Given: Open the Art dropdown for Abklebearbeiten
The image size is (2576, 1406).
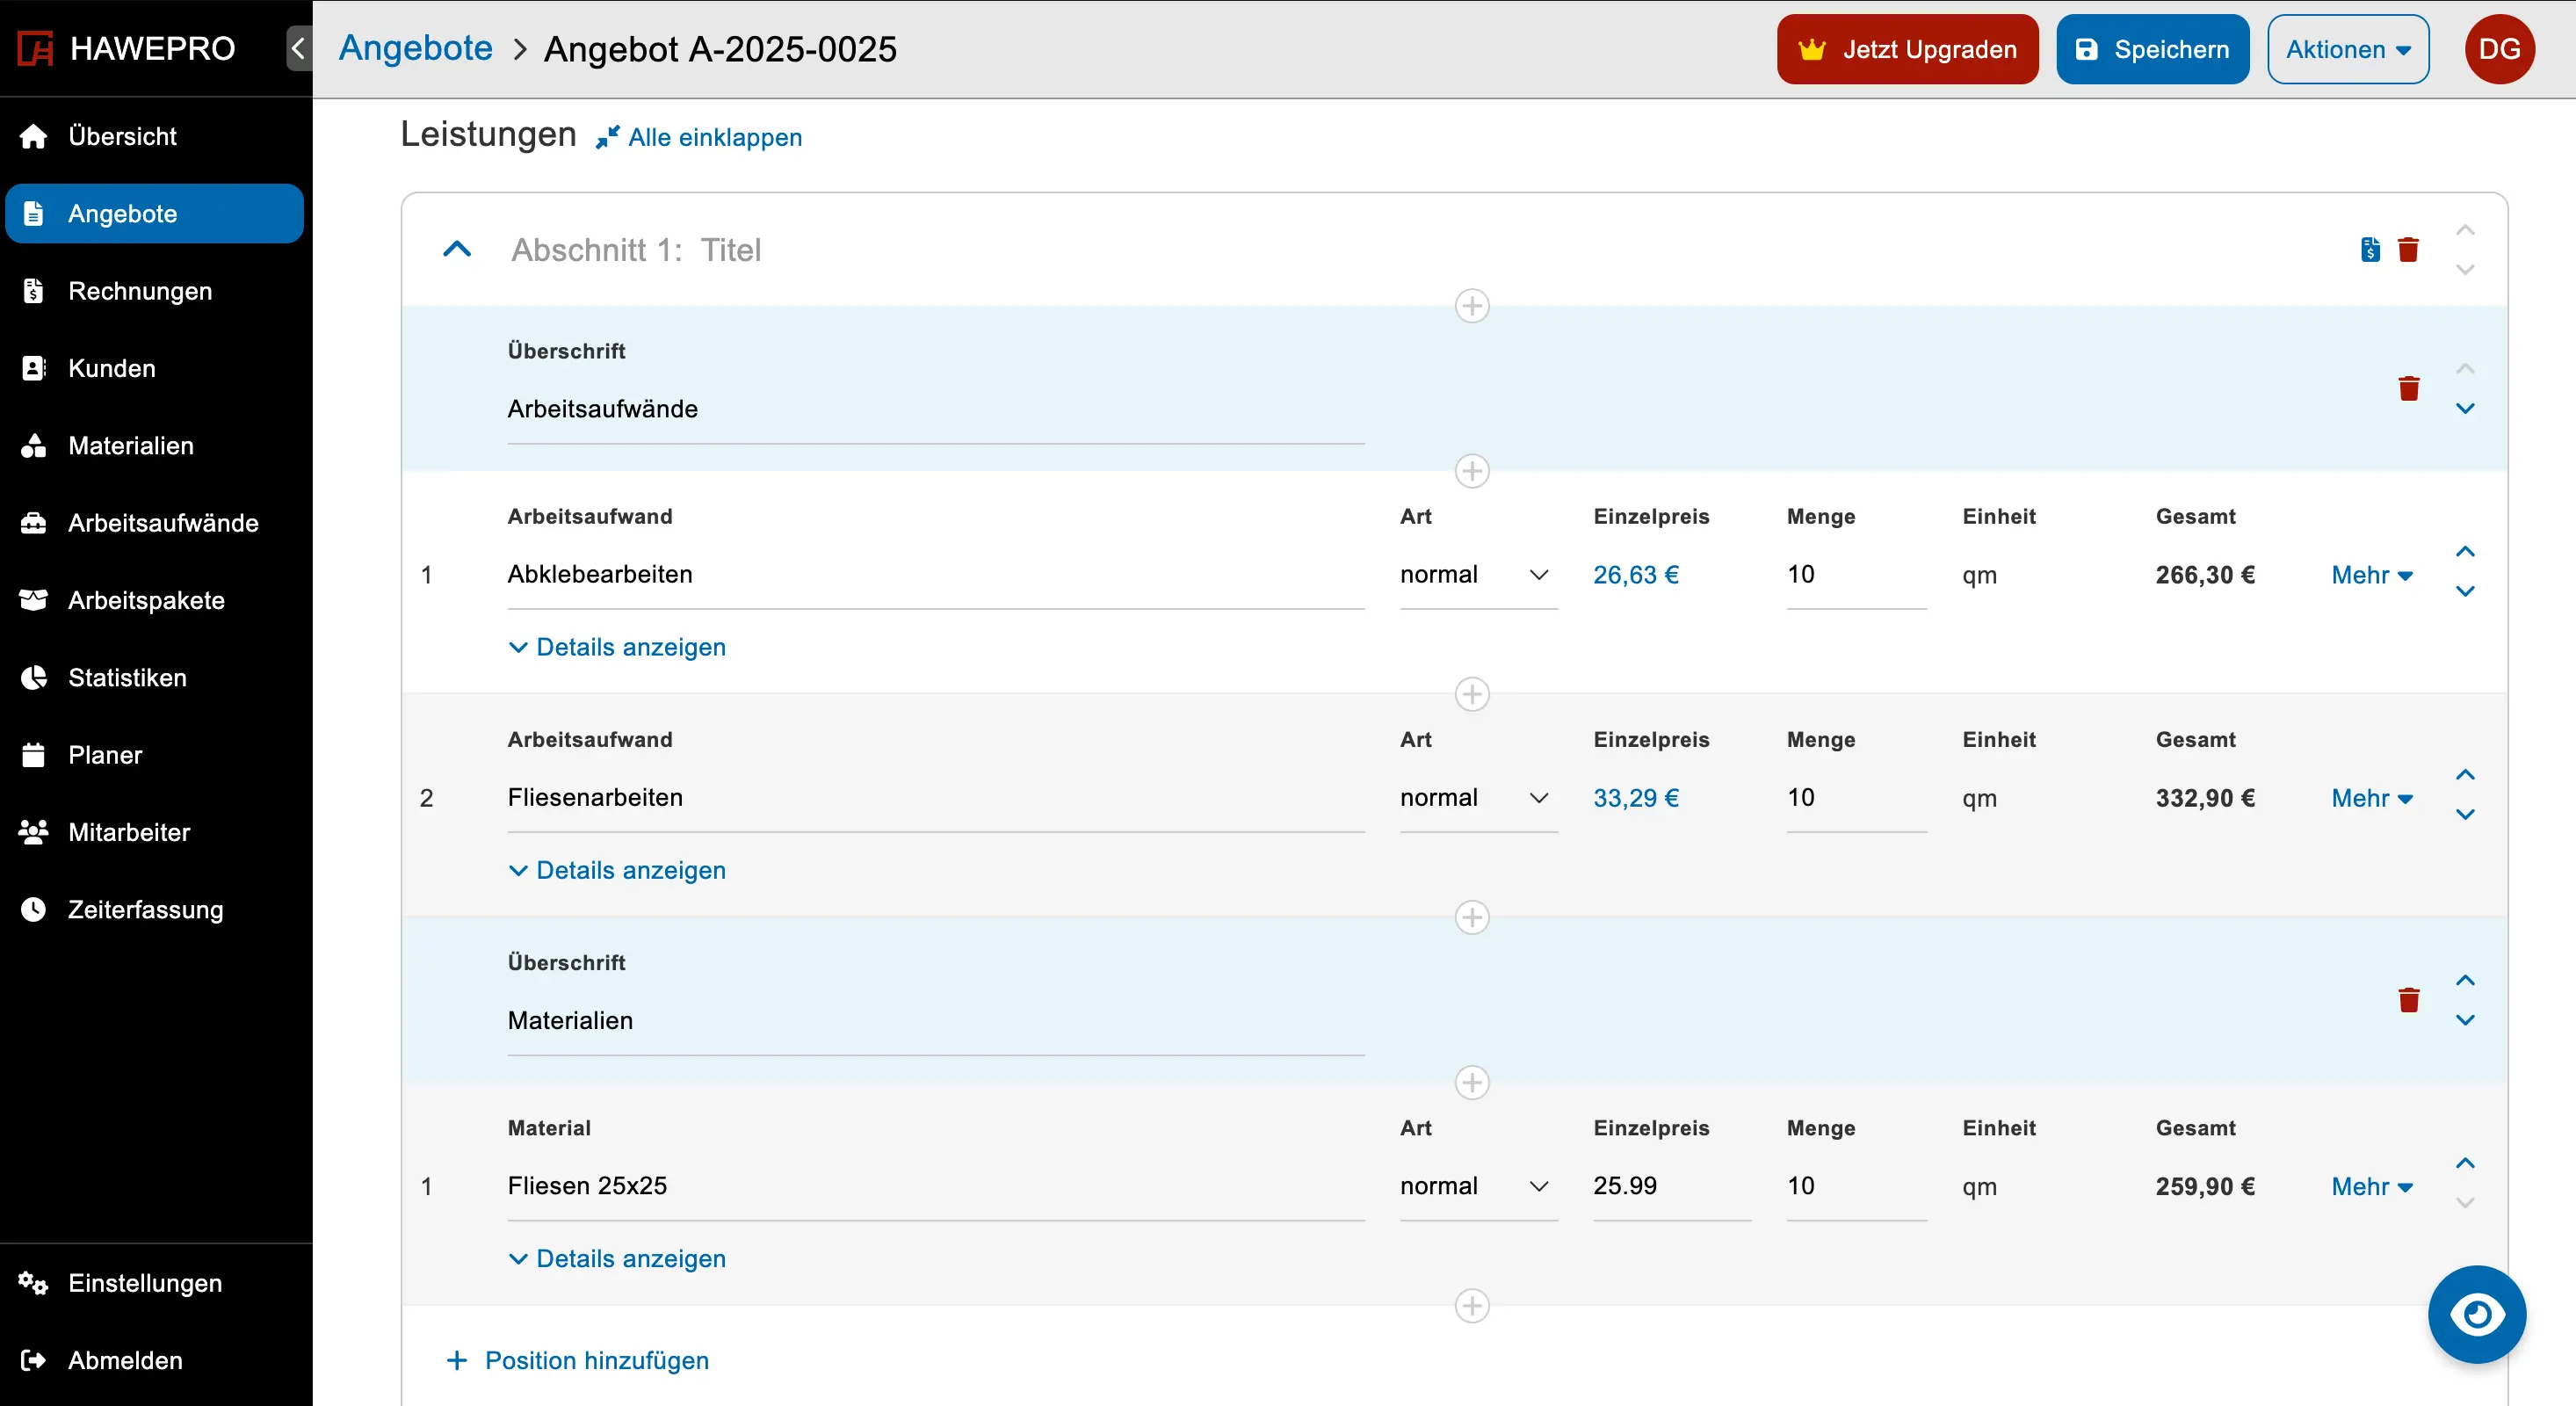Looking at the screenshot, I should click(x=1478, y=575).
